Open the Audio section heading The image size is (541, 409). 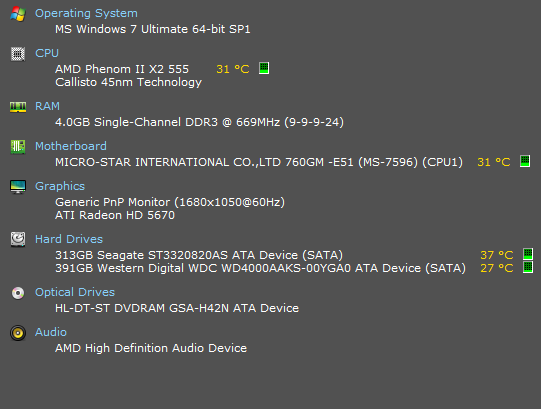tap(51, 332)
